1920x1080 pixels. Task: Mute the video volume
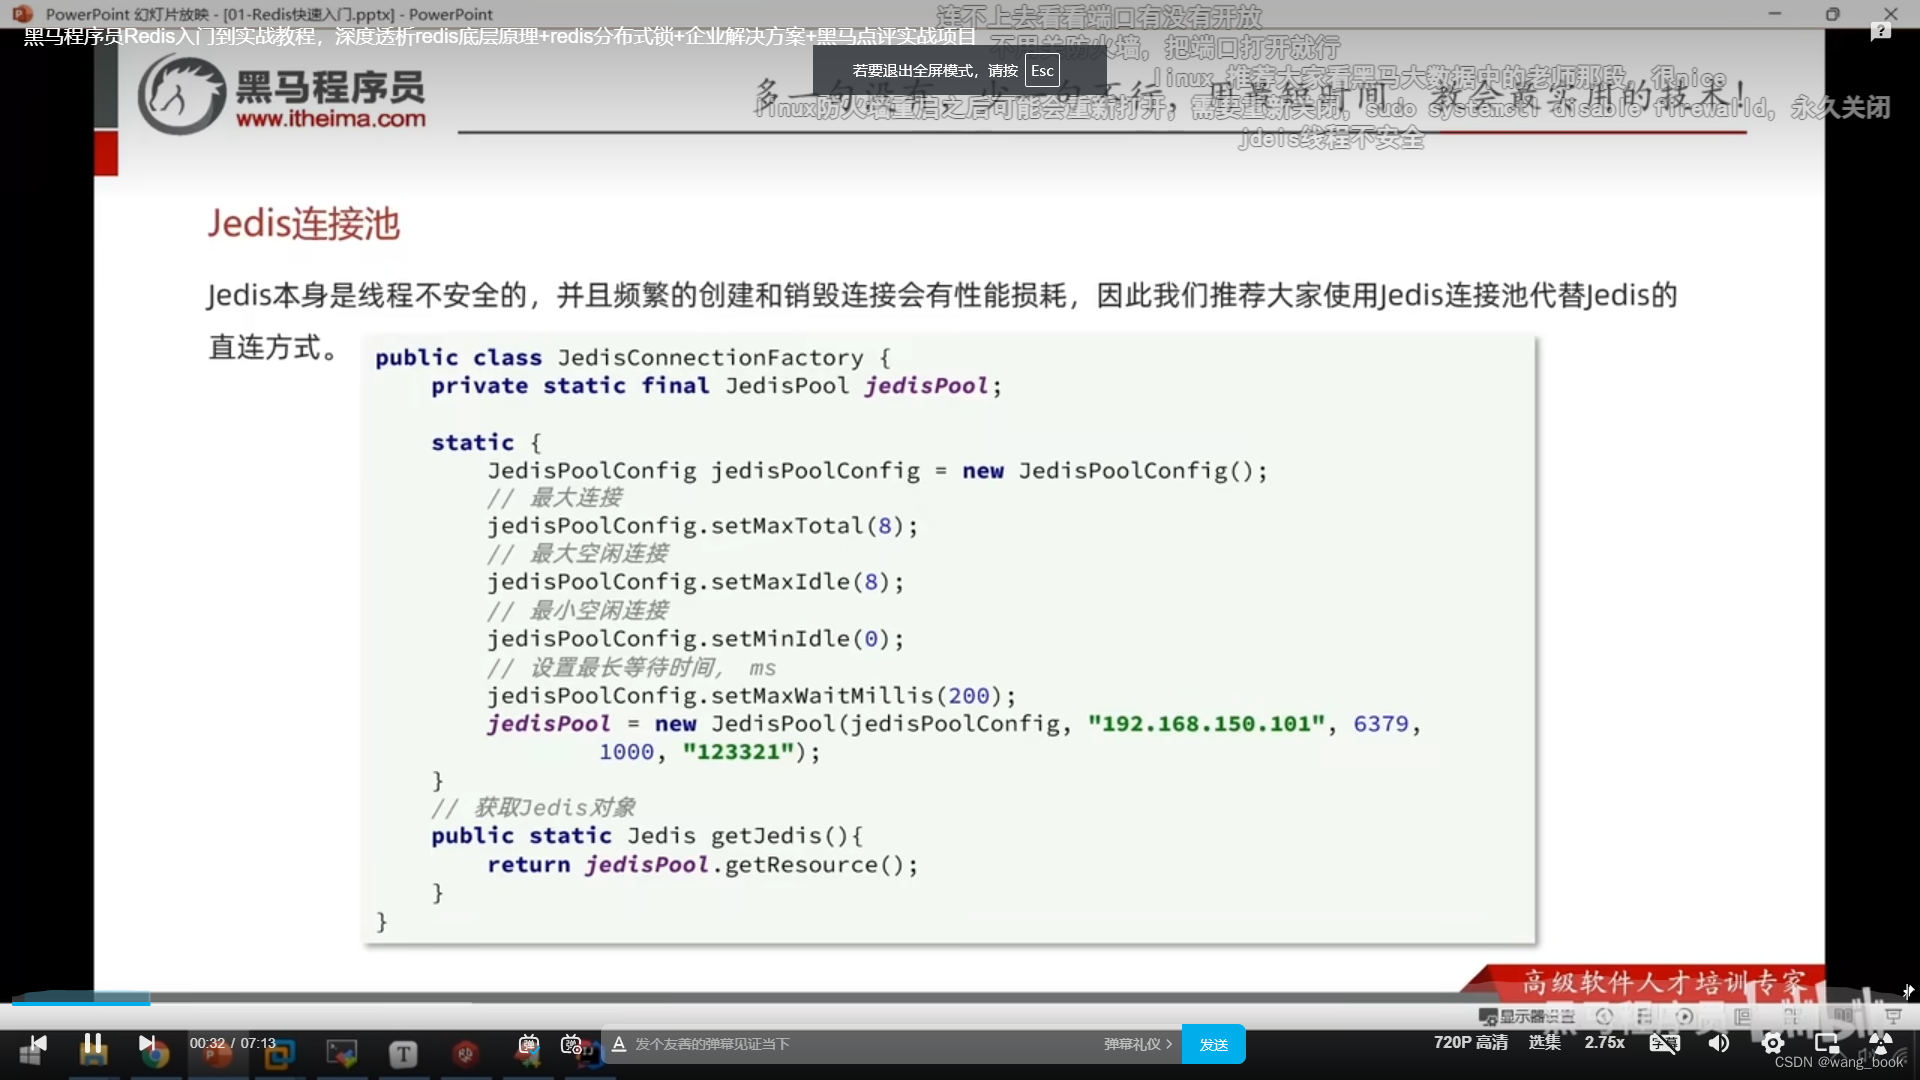[x=1719, y=1043]
